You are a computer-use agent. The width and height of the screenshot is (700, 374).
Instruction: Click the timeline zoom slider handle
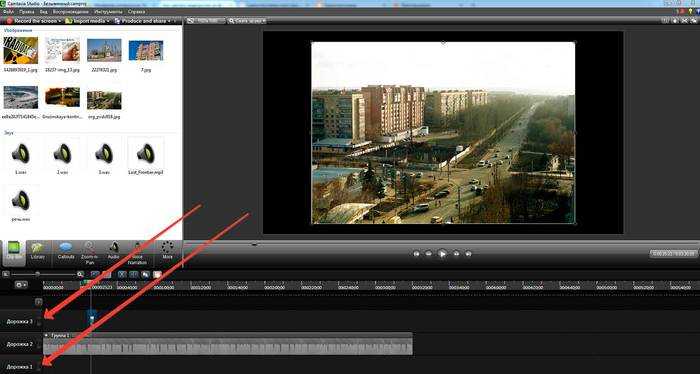(37, 274)
